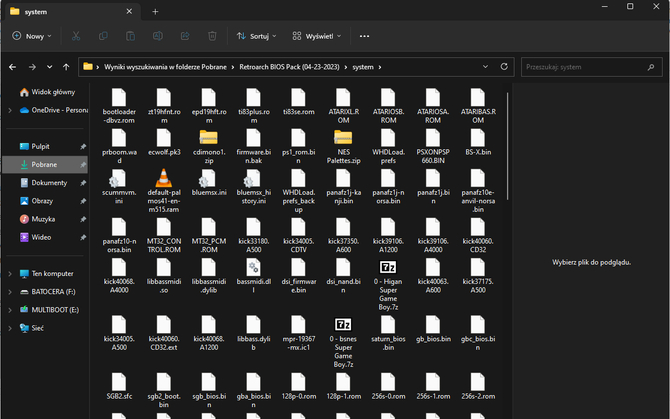Screen dimensions: 670x419
Task: Select the 128p-0.rom file
Action: coord(298,387)
